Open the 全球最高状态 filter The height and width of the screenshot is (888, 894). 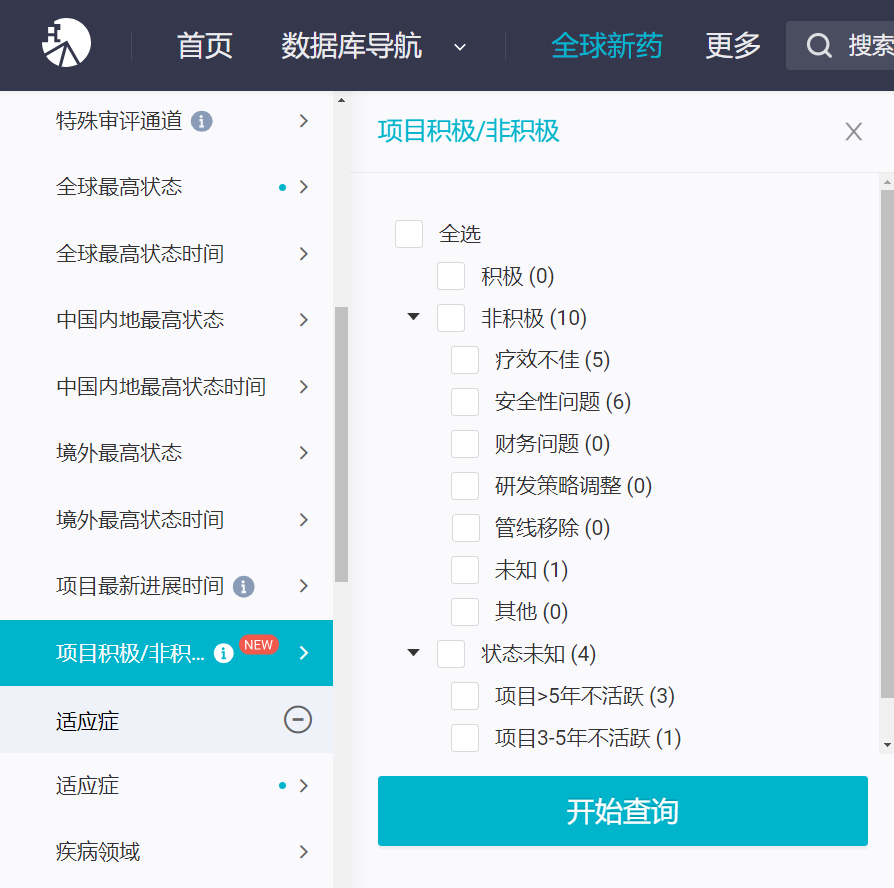166,187
